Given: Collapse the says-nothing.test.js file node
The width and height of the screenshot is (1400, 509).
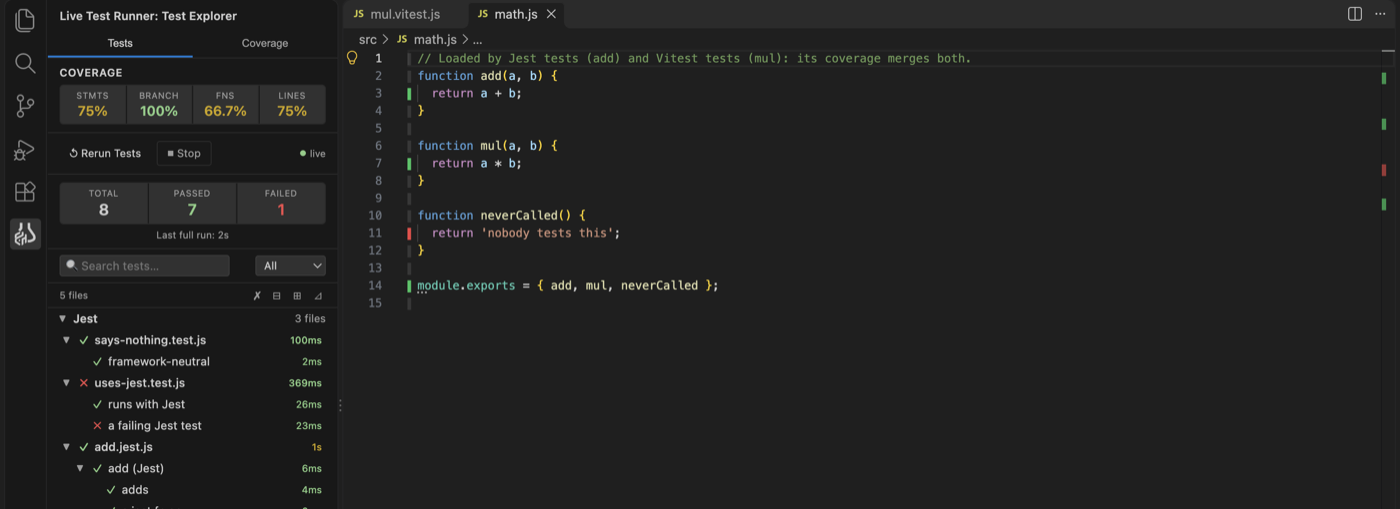Looking at the screenshot, I should [67, 340].
